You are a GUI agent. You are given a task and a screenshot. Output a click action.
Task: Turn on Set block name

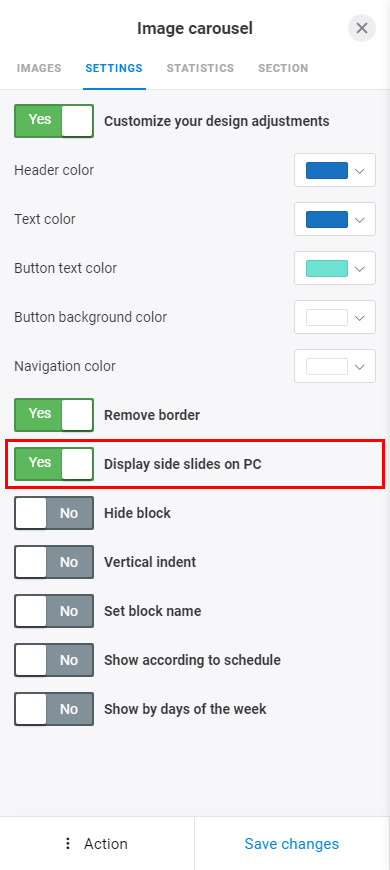(54, 611)
